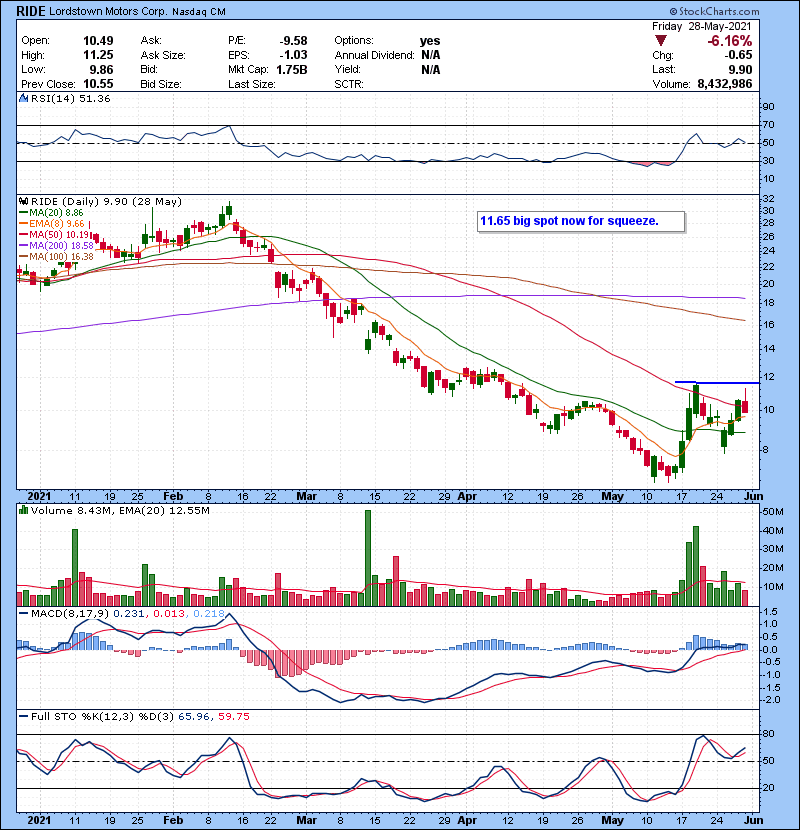The image size is (800, 830).
Task: Click the MACD signal value 0.013
Action: [x=169, y=614]
